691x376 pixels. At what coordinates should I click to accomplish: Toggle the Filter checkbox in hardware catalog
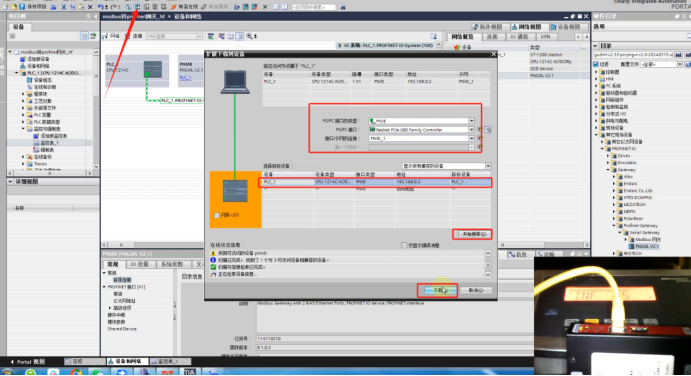596,64
